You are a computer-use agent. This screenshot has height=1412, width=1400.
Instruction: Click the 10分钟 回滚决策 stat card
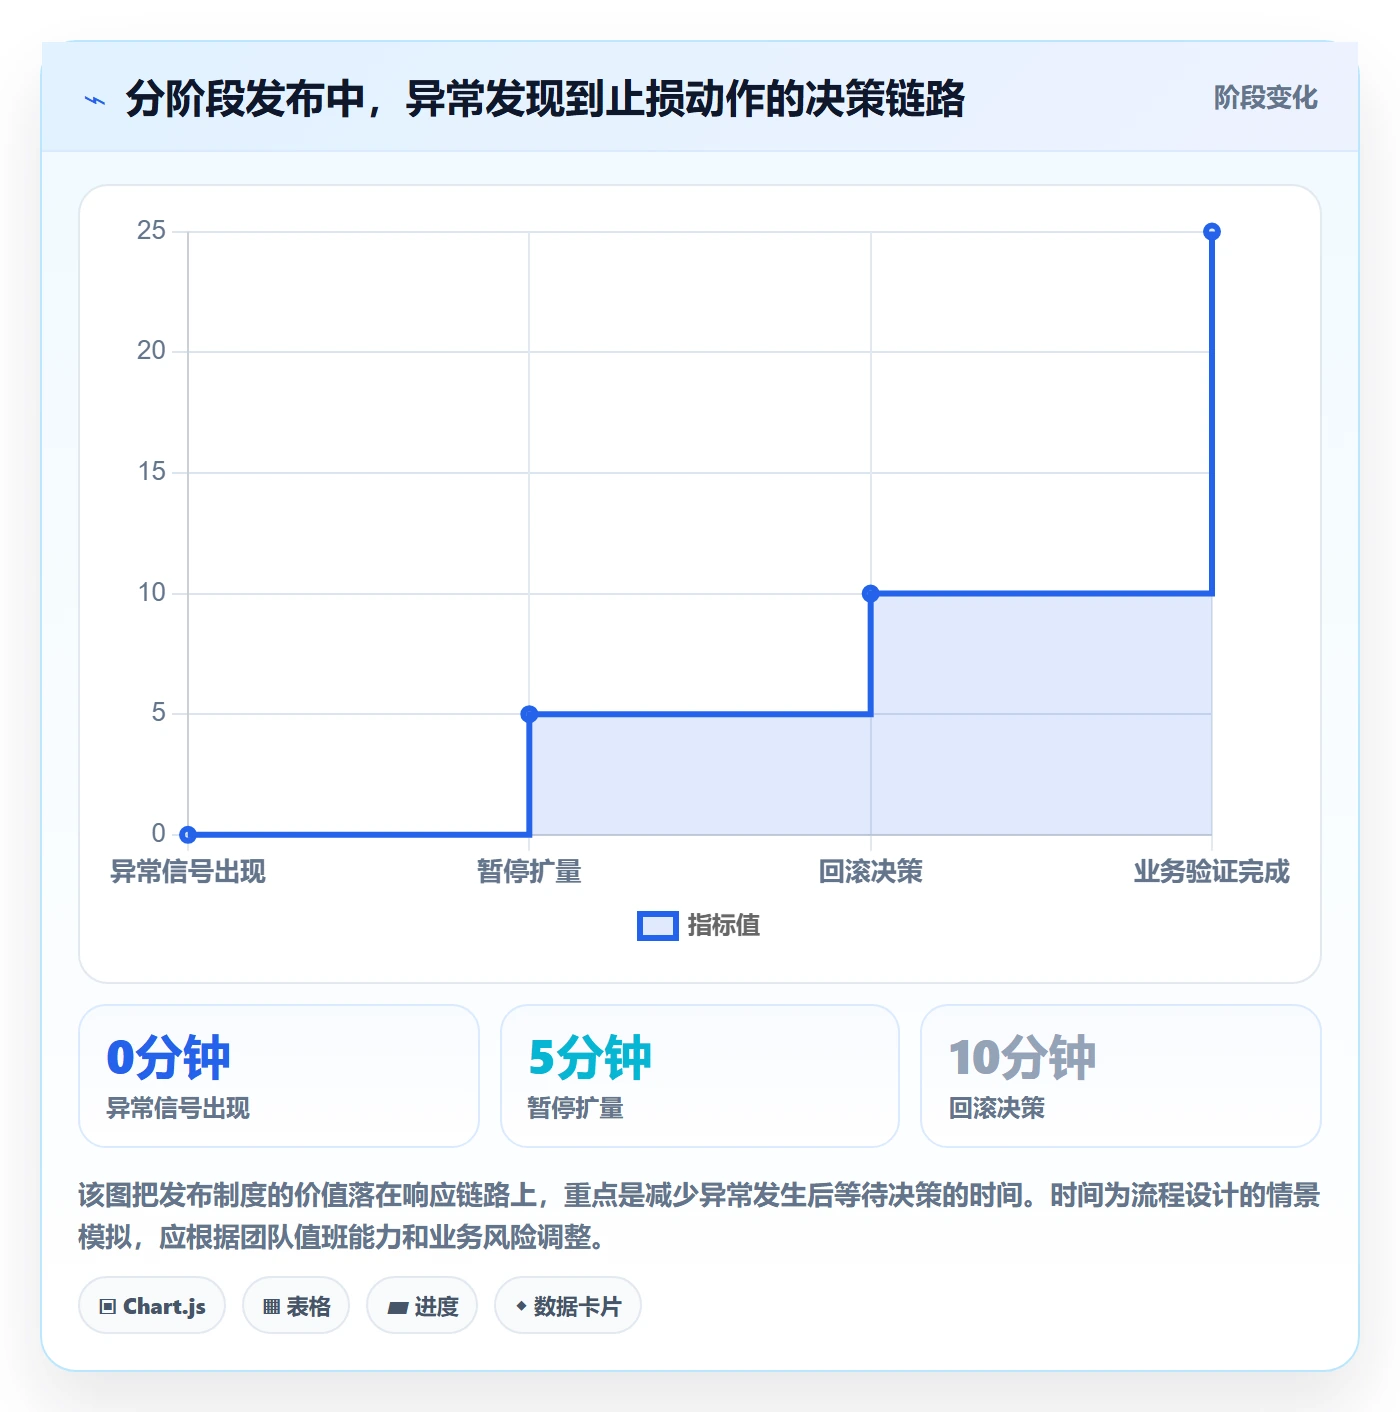[x=1121, y=1076]
